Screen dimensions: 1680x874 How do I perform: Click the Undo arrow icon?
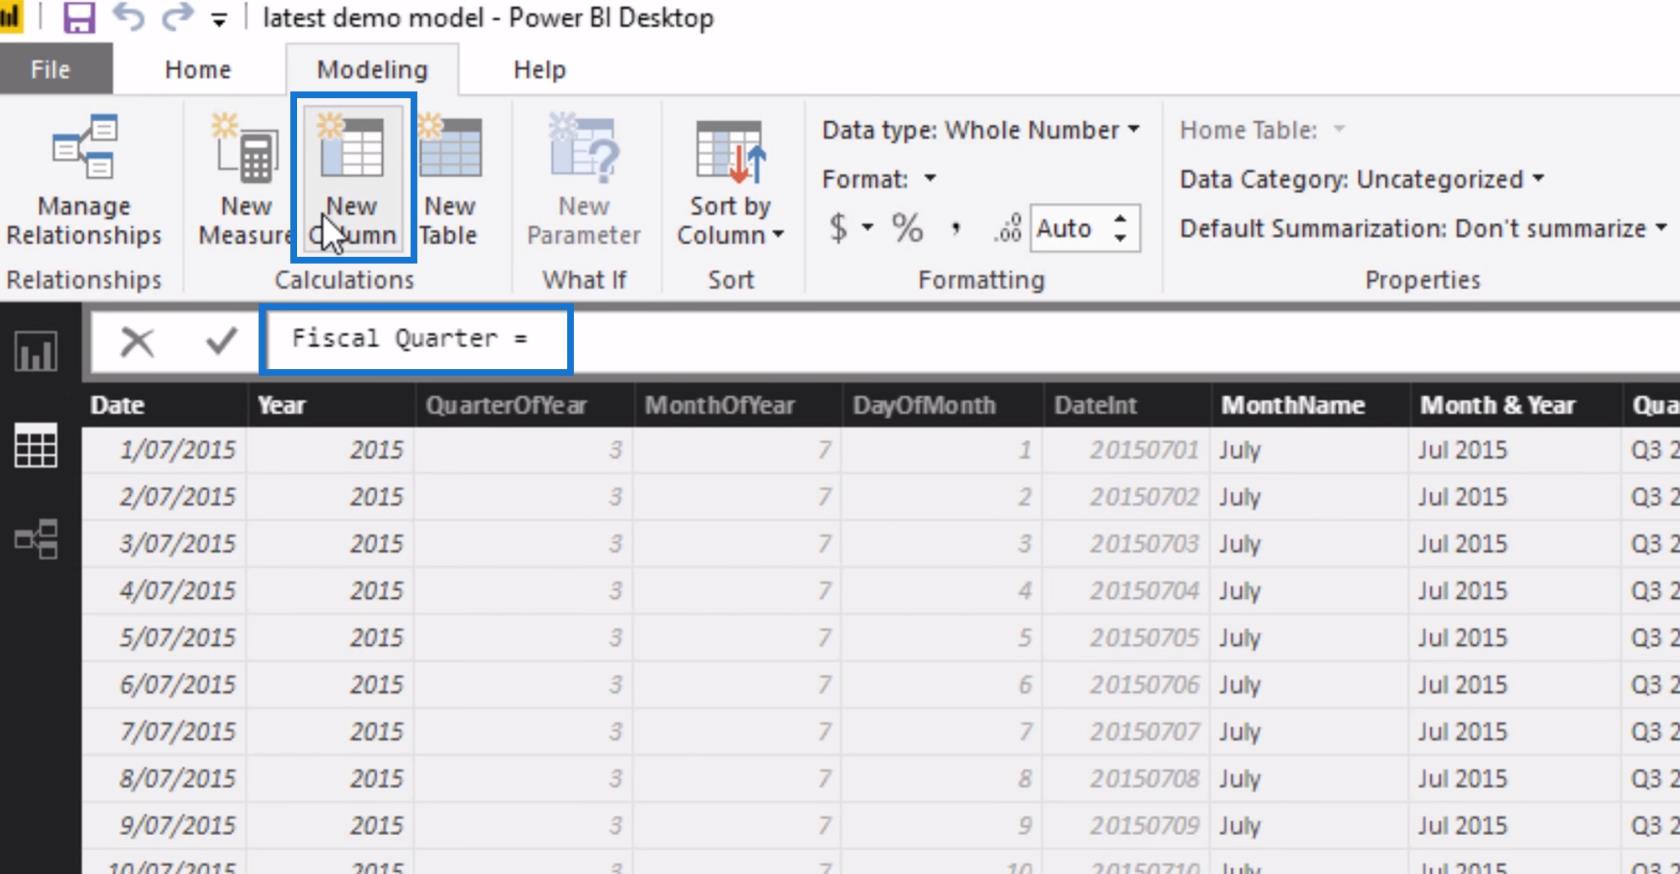click(128, 17)
